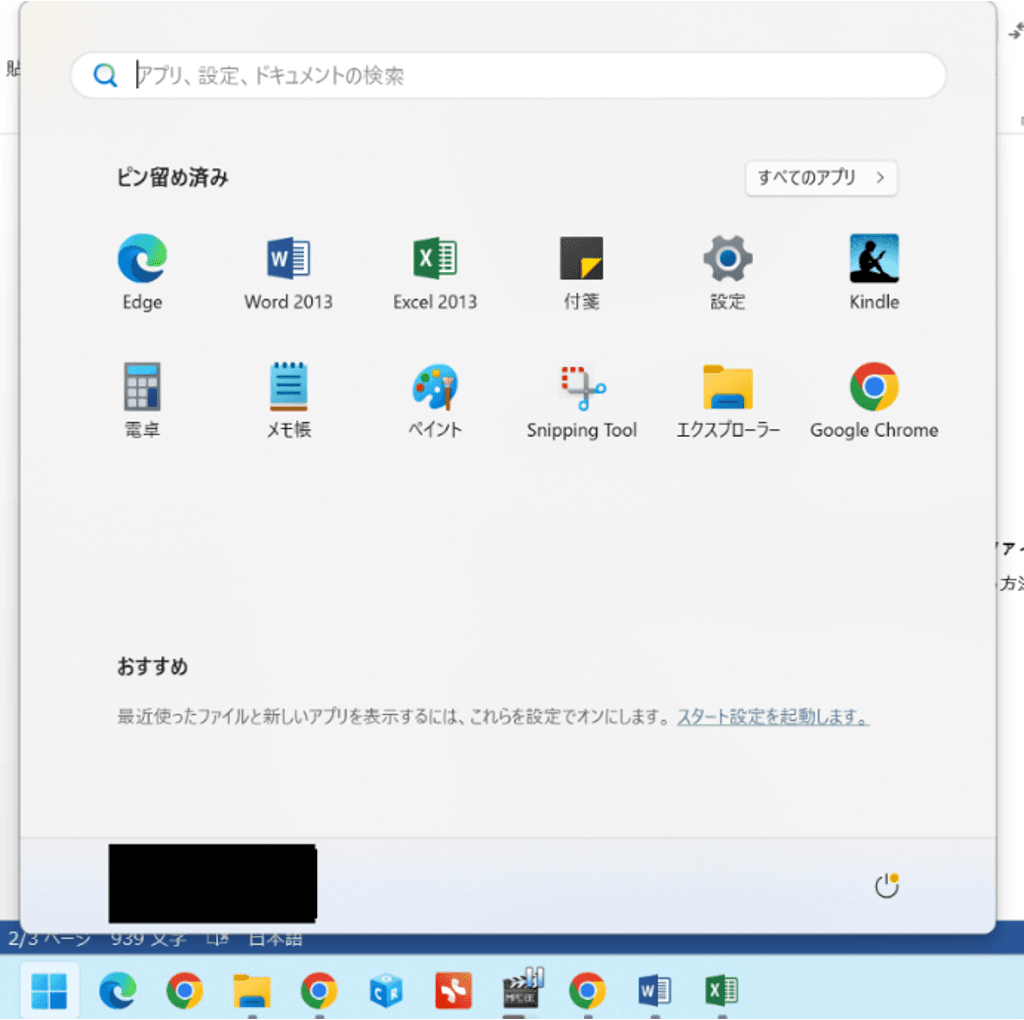Open スタート設定を起動します link
Viewport: 1024px width, 1020px height.
(x=772, y=717)
